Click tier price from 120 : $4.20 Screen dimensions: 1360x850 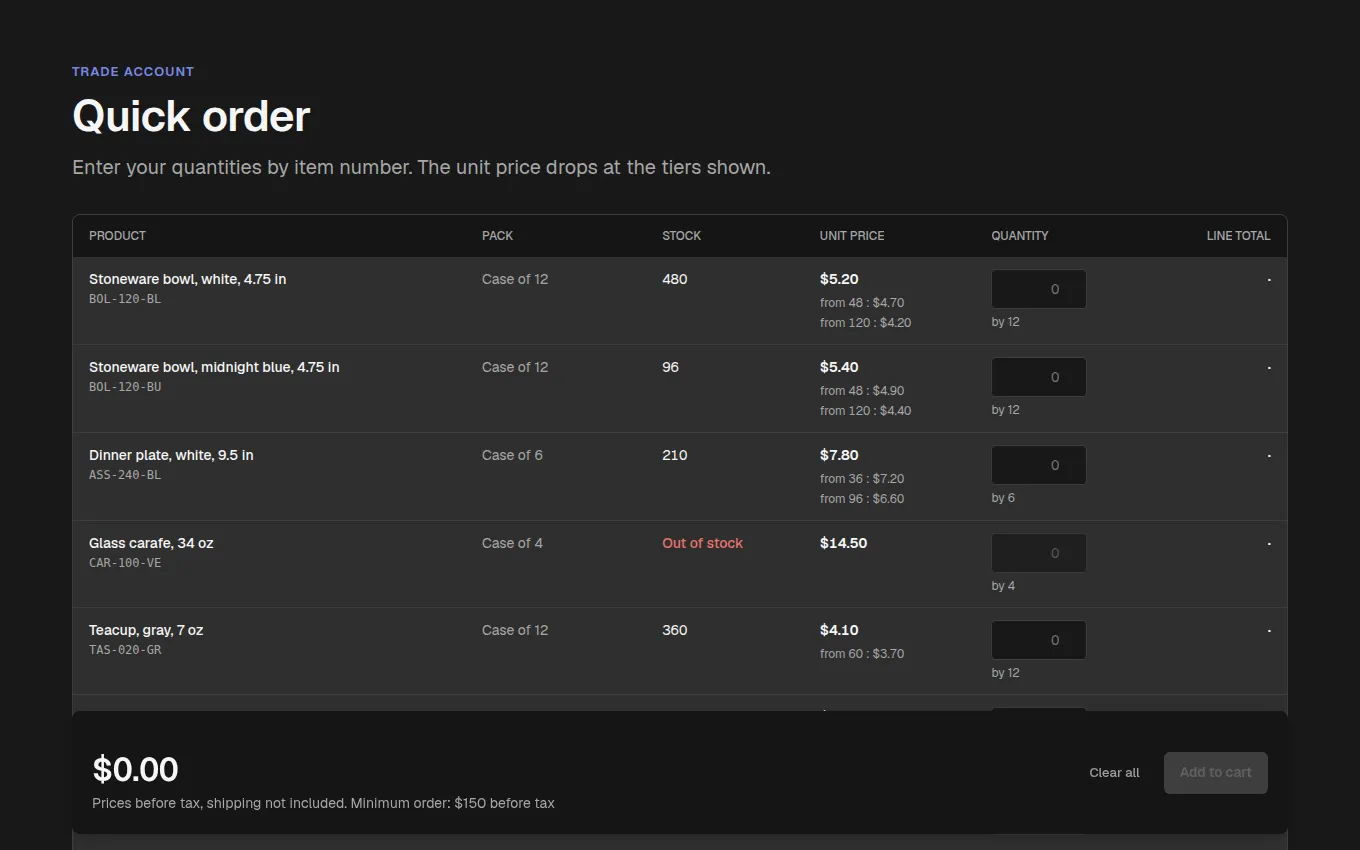pyautogui.click(x=865, y=323)
